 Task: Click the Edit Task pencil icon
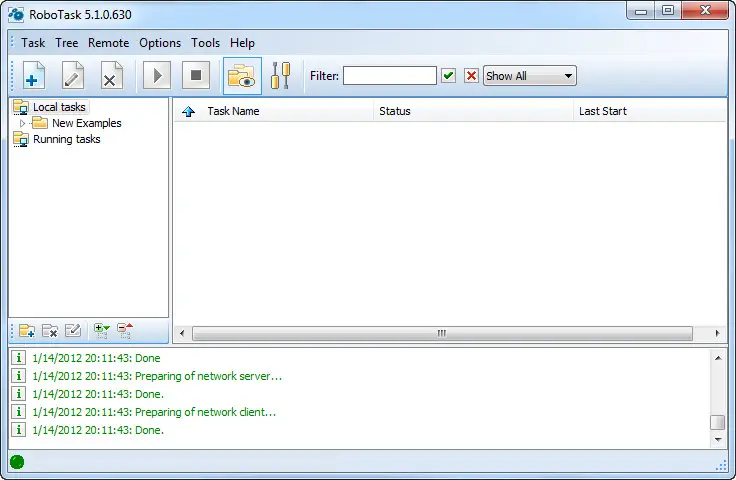73,76
